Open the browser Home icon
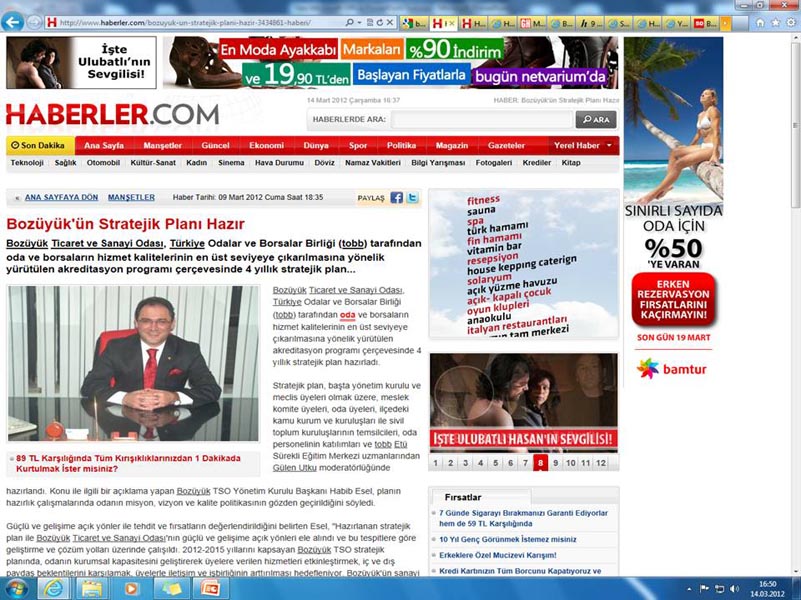801x600 pixels. [761, 22]
